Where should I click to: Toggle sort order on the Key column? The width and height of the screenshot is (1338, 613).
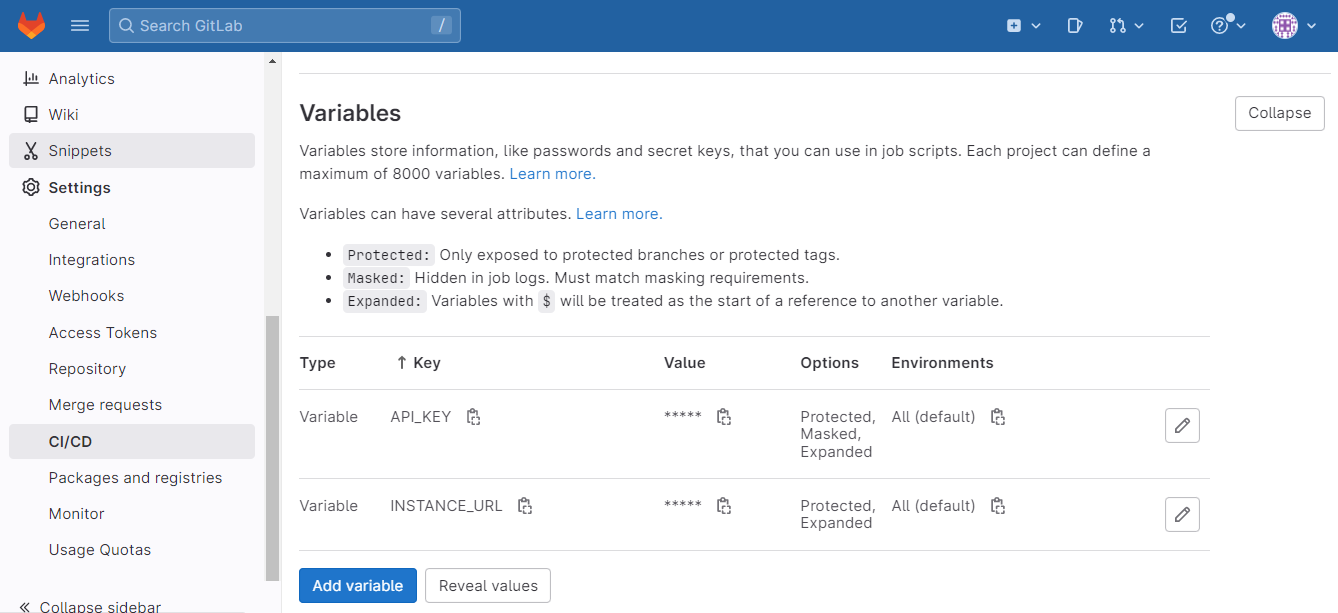[x=418, y=362]
